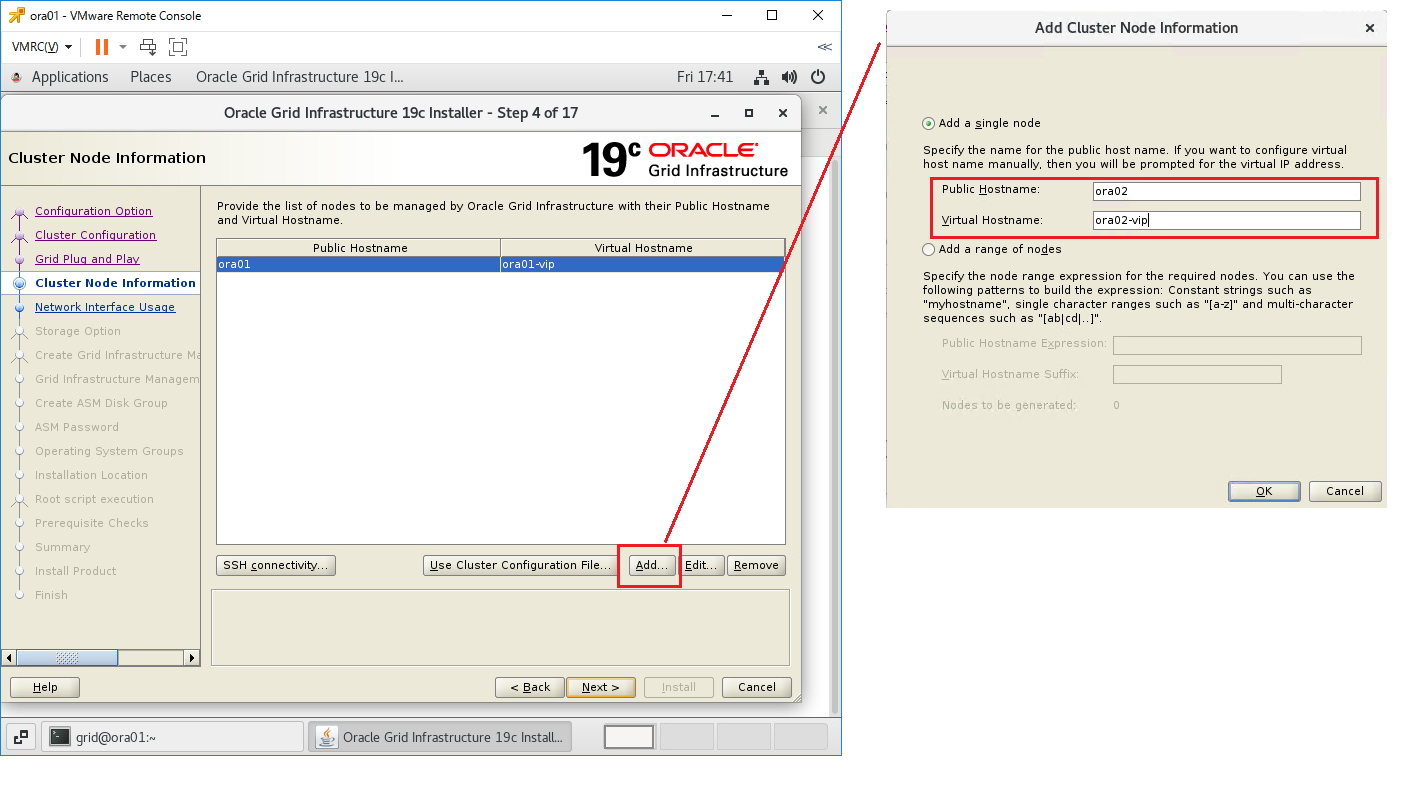
Task: Select Add a range of nodes radio button
Action: point(929,249)
